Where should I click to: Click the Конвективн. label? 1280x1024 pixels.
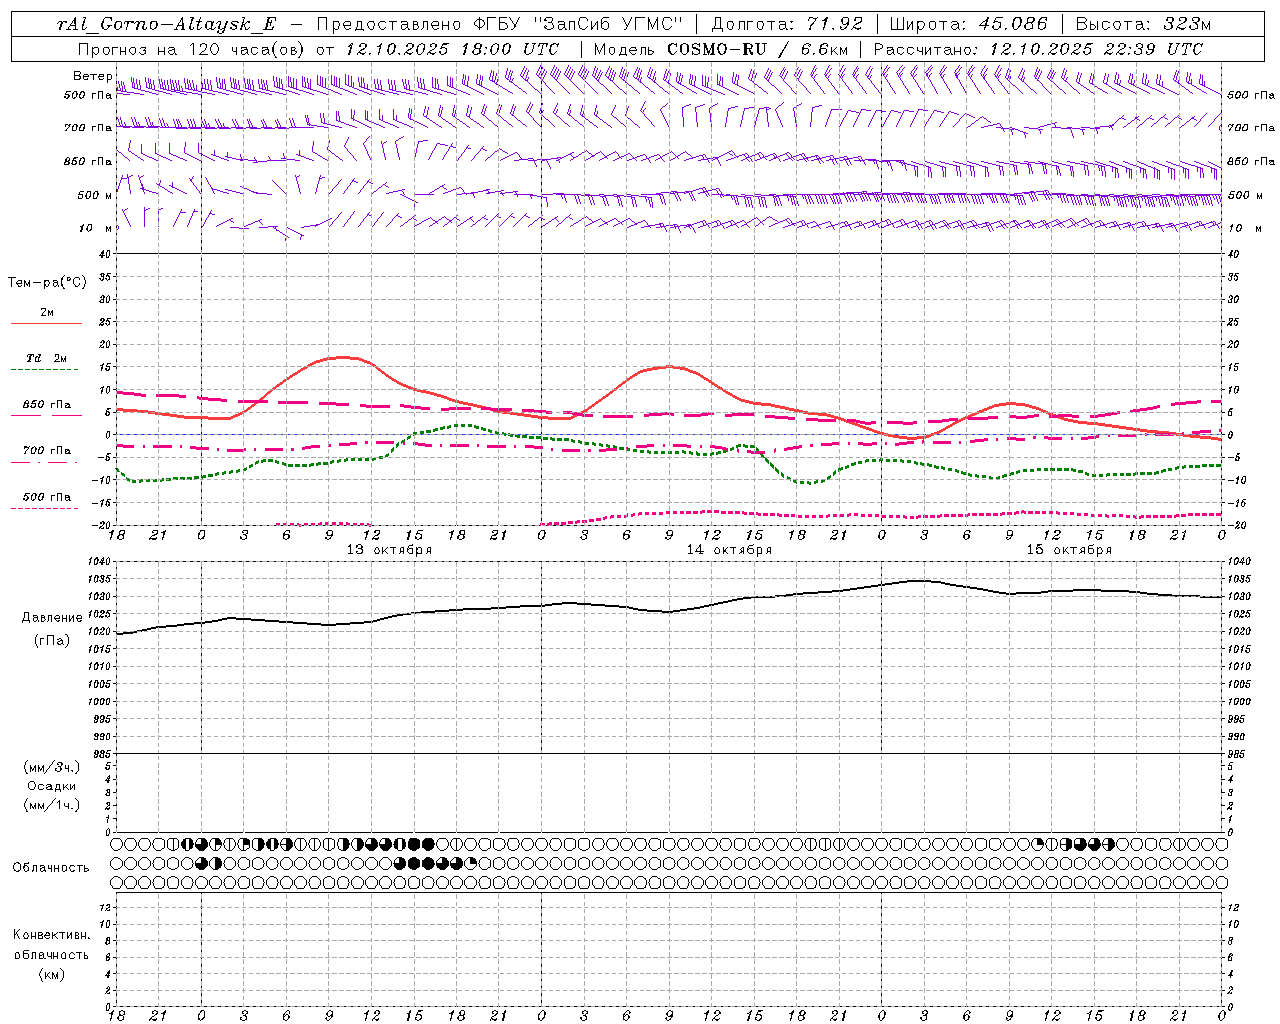coord(51,935)
